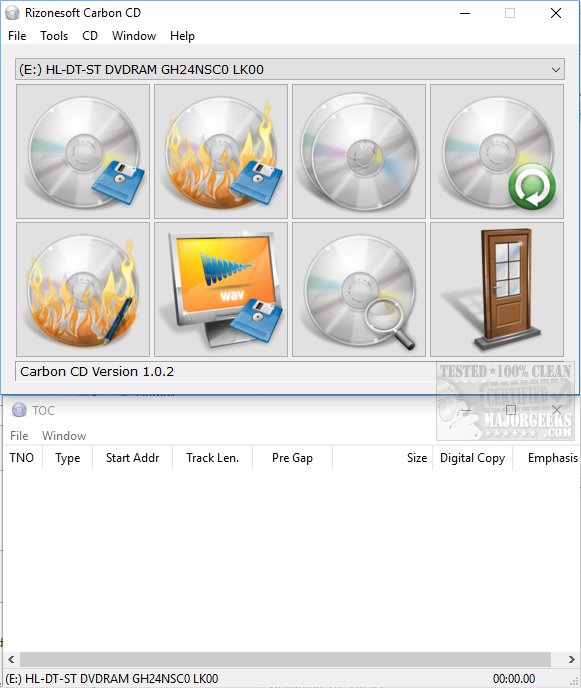Click the Digital Copy column header
Screen dimensions: 581x688
pyautogui.click(x=473, y=458)
